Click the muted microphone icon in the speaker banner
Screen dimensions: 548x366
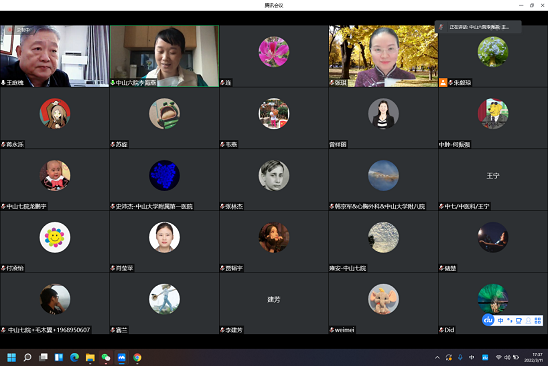pyautogui.click(x=441, y=27)
